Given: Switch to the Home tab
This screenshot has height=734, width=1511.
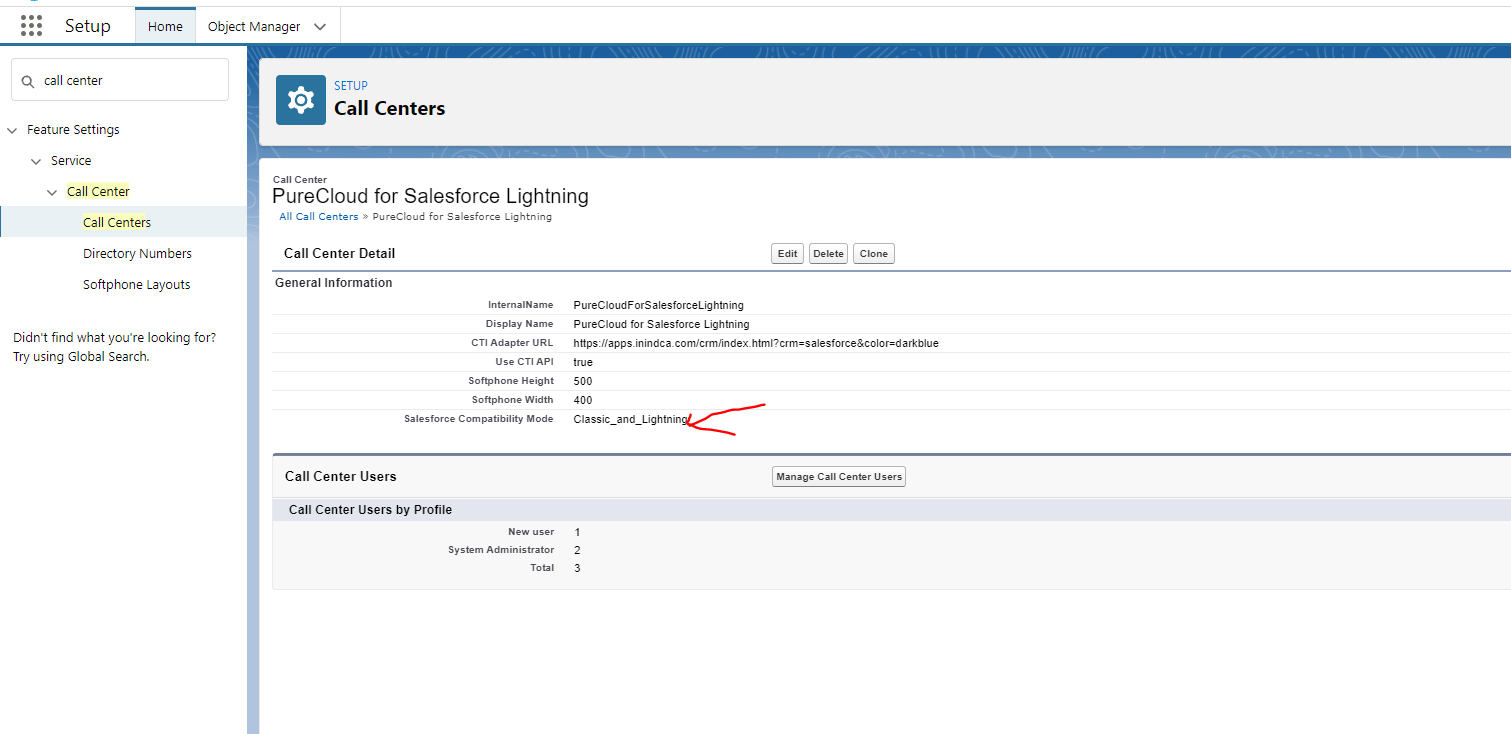Looking at the screenshot, I should point(165,26).
